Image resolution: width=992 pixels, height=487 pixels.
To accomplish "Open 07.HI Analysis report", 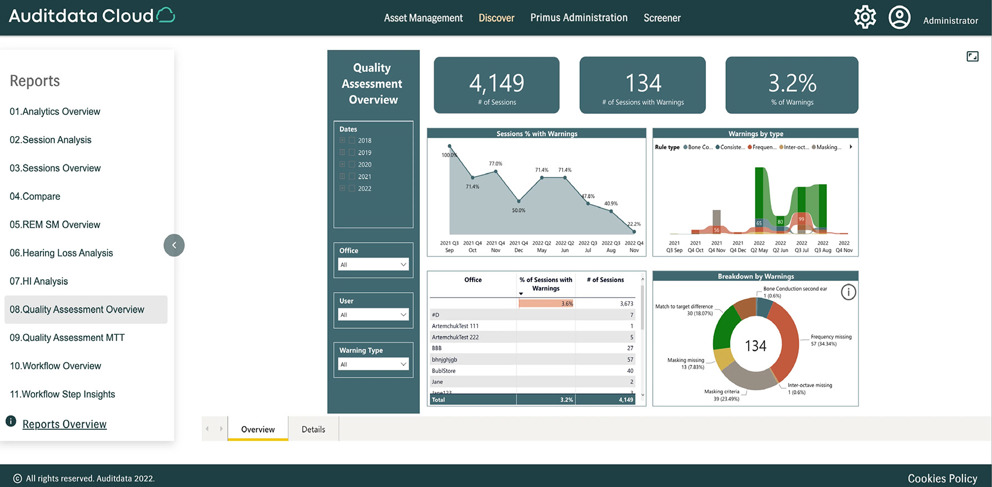I will point(39,281).
